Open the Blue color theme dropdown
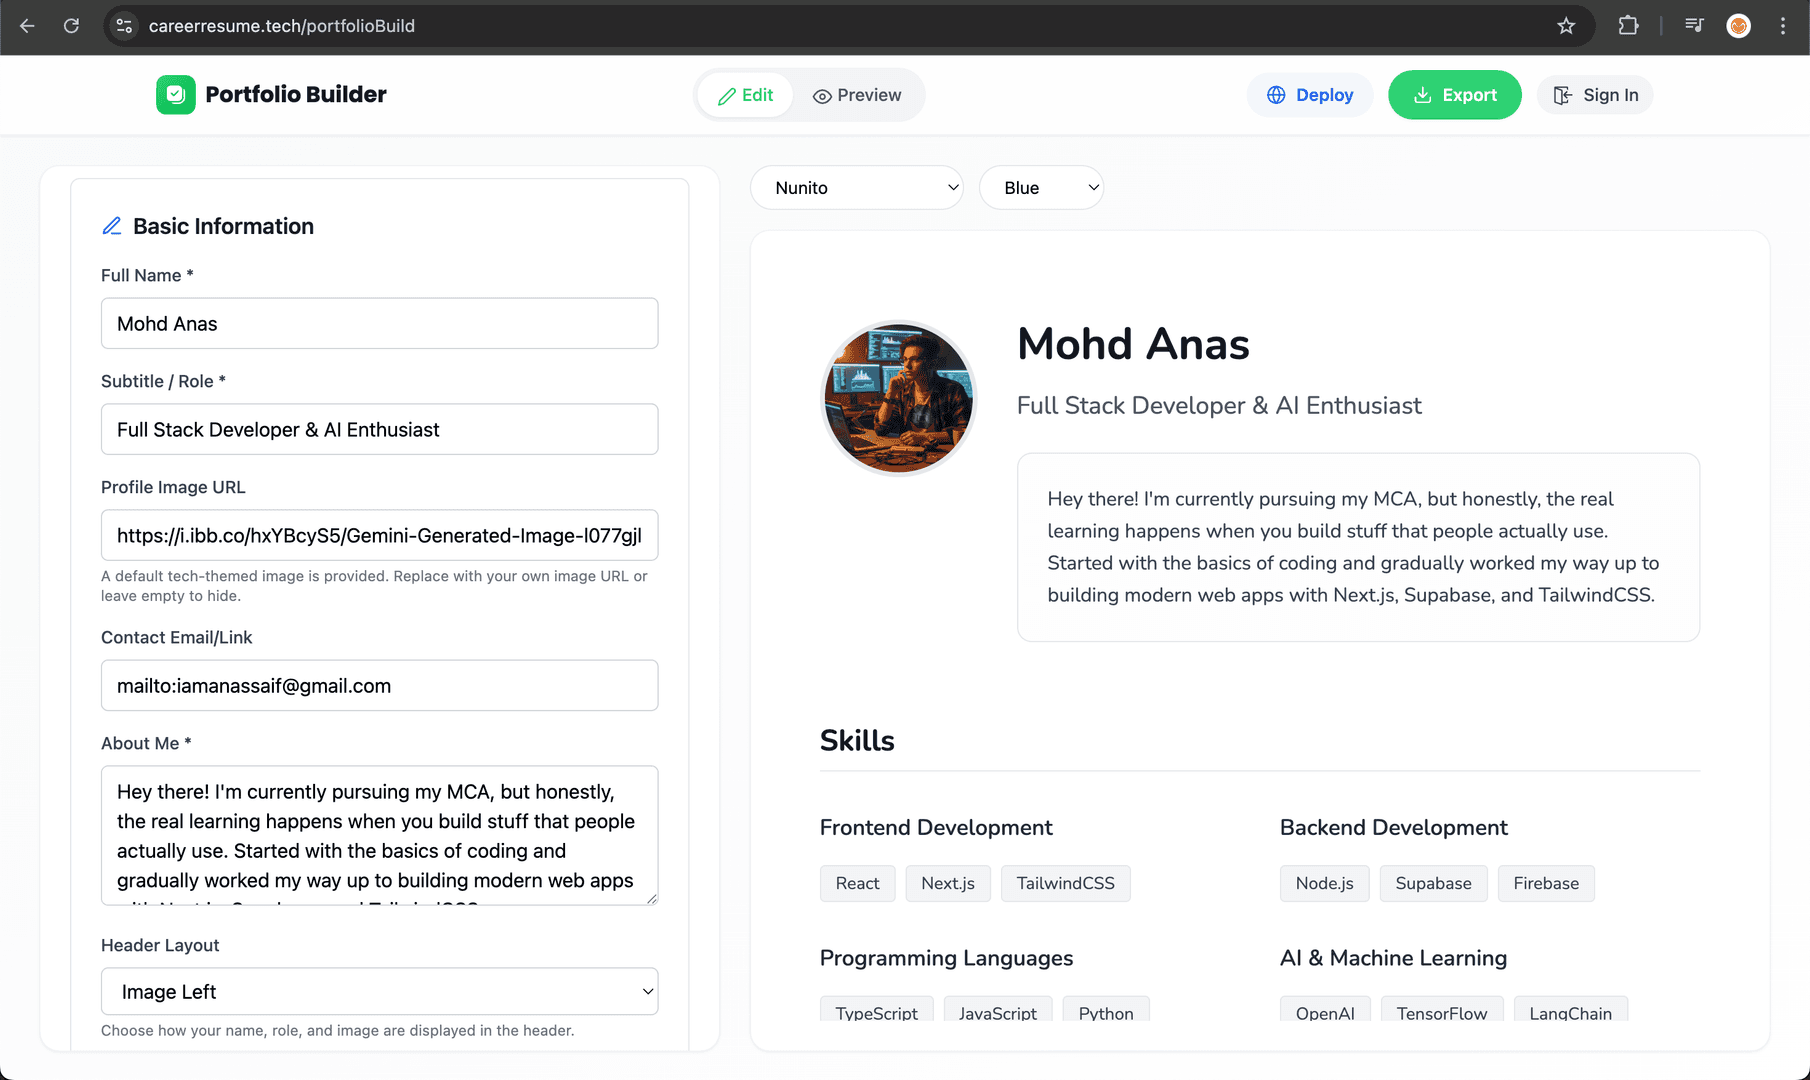Screen dimensions: 1810x1080 click(x=1041, y=187)
